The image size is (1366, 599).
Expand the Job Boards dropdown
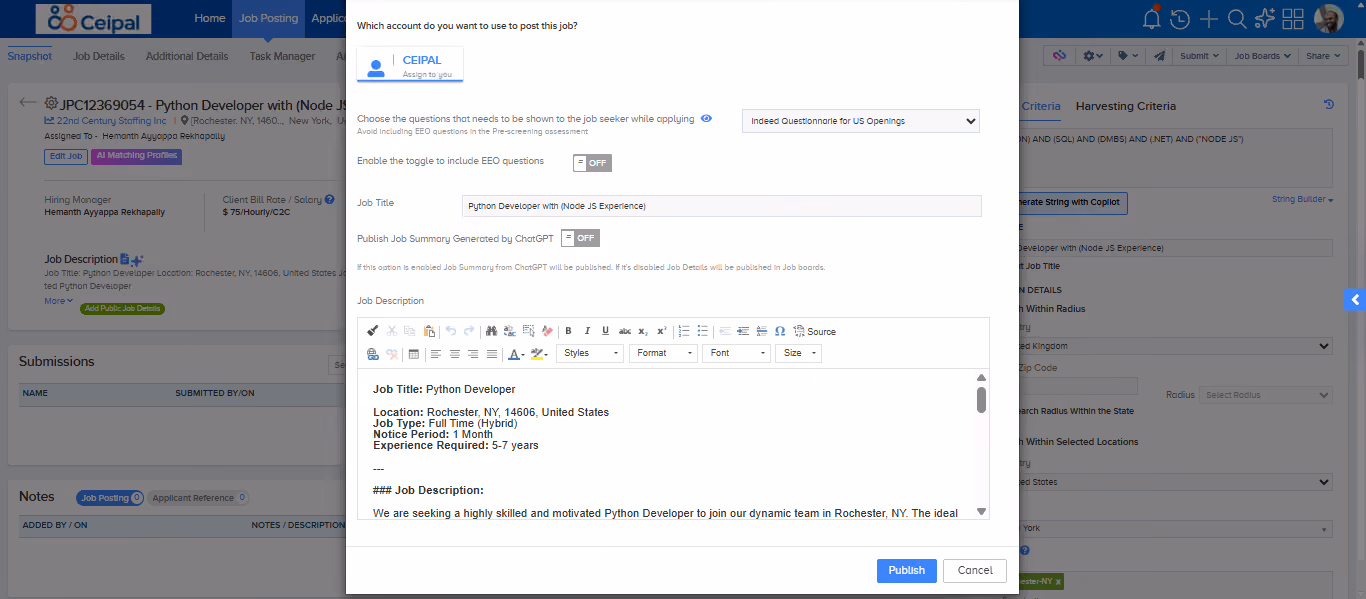tap(1263, 56)
